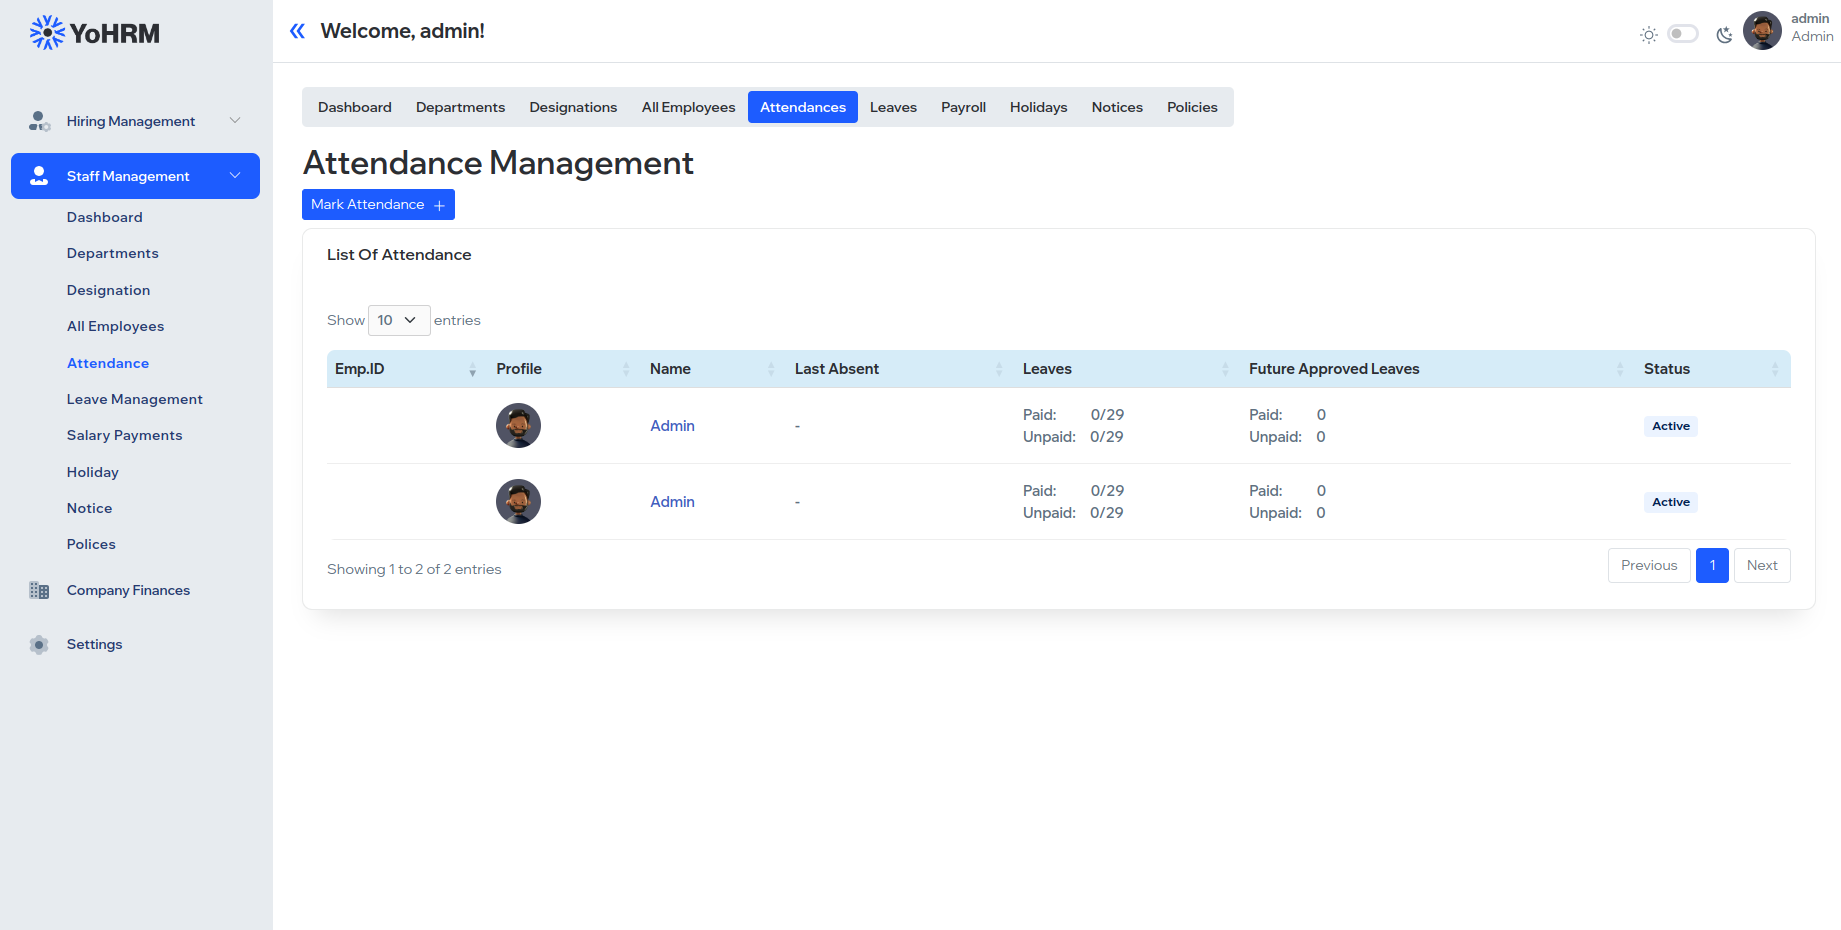Viewport: 1841px width, 930px height.
Task: Open All Employees in sidebar
Action: [x=116, y=326]
